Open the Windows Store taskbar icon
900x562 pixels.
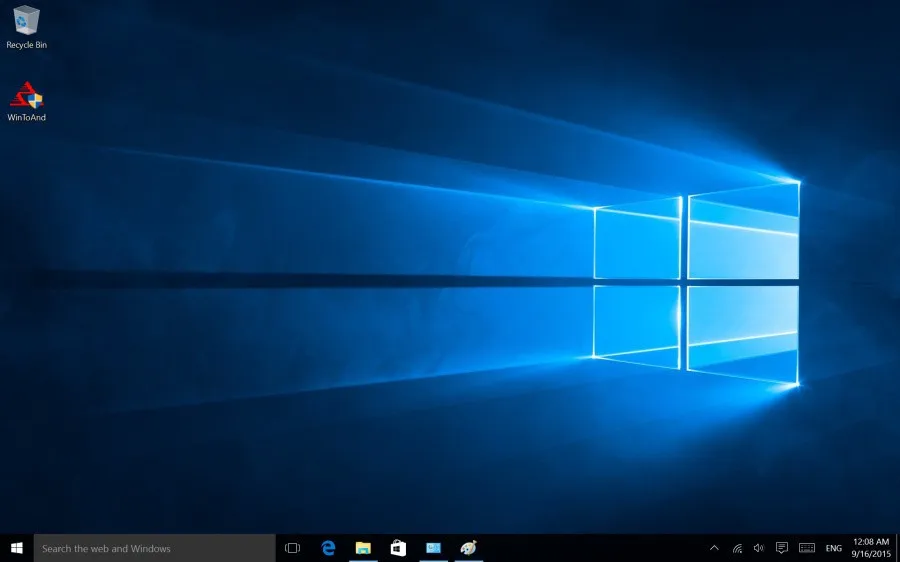coord(398,548)
